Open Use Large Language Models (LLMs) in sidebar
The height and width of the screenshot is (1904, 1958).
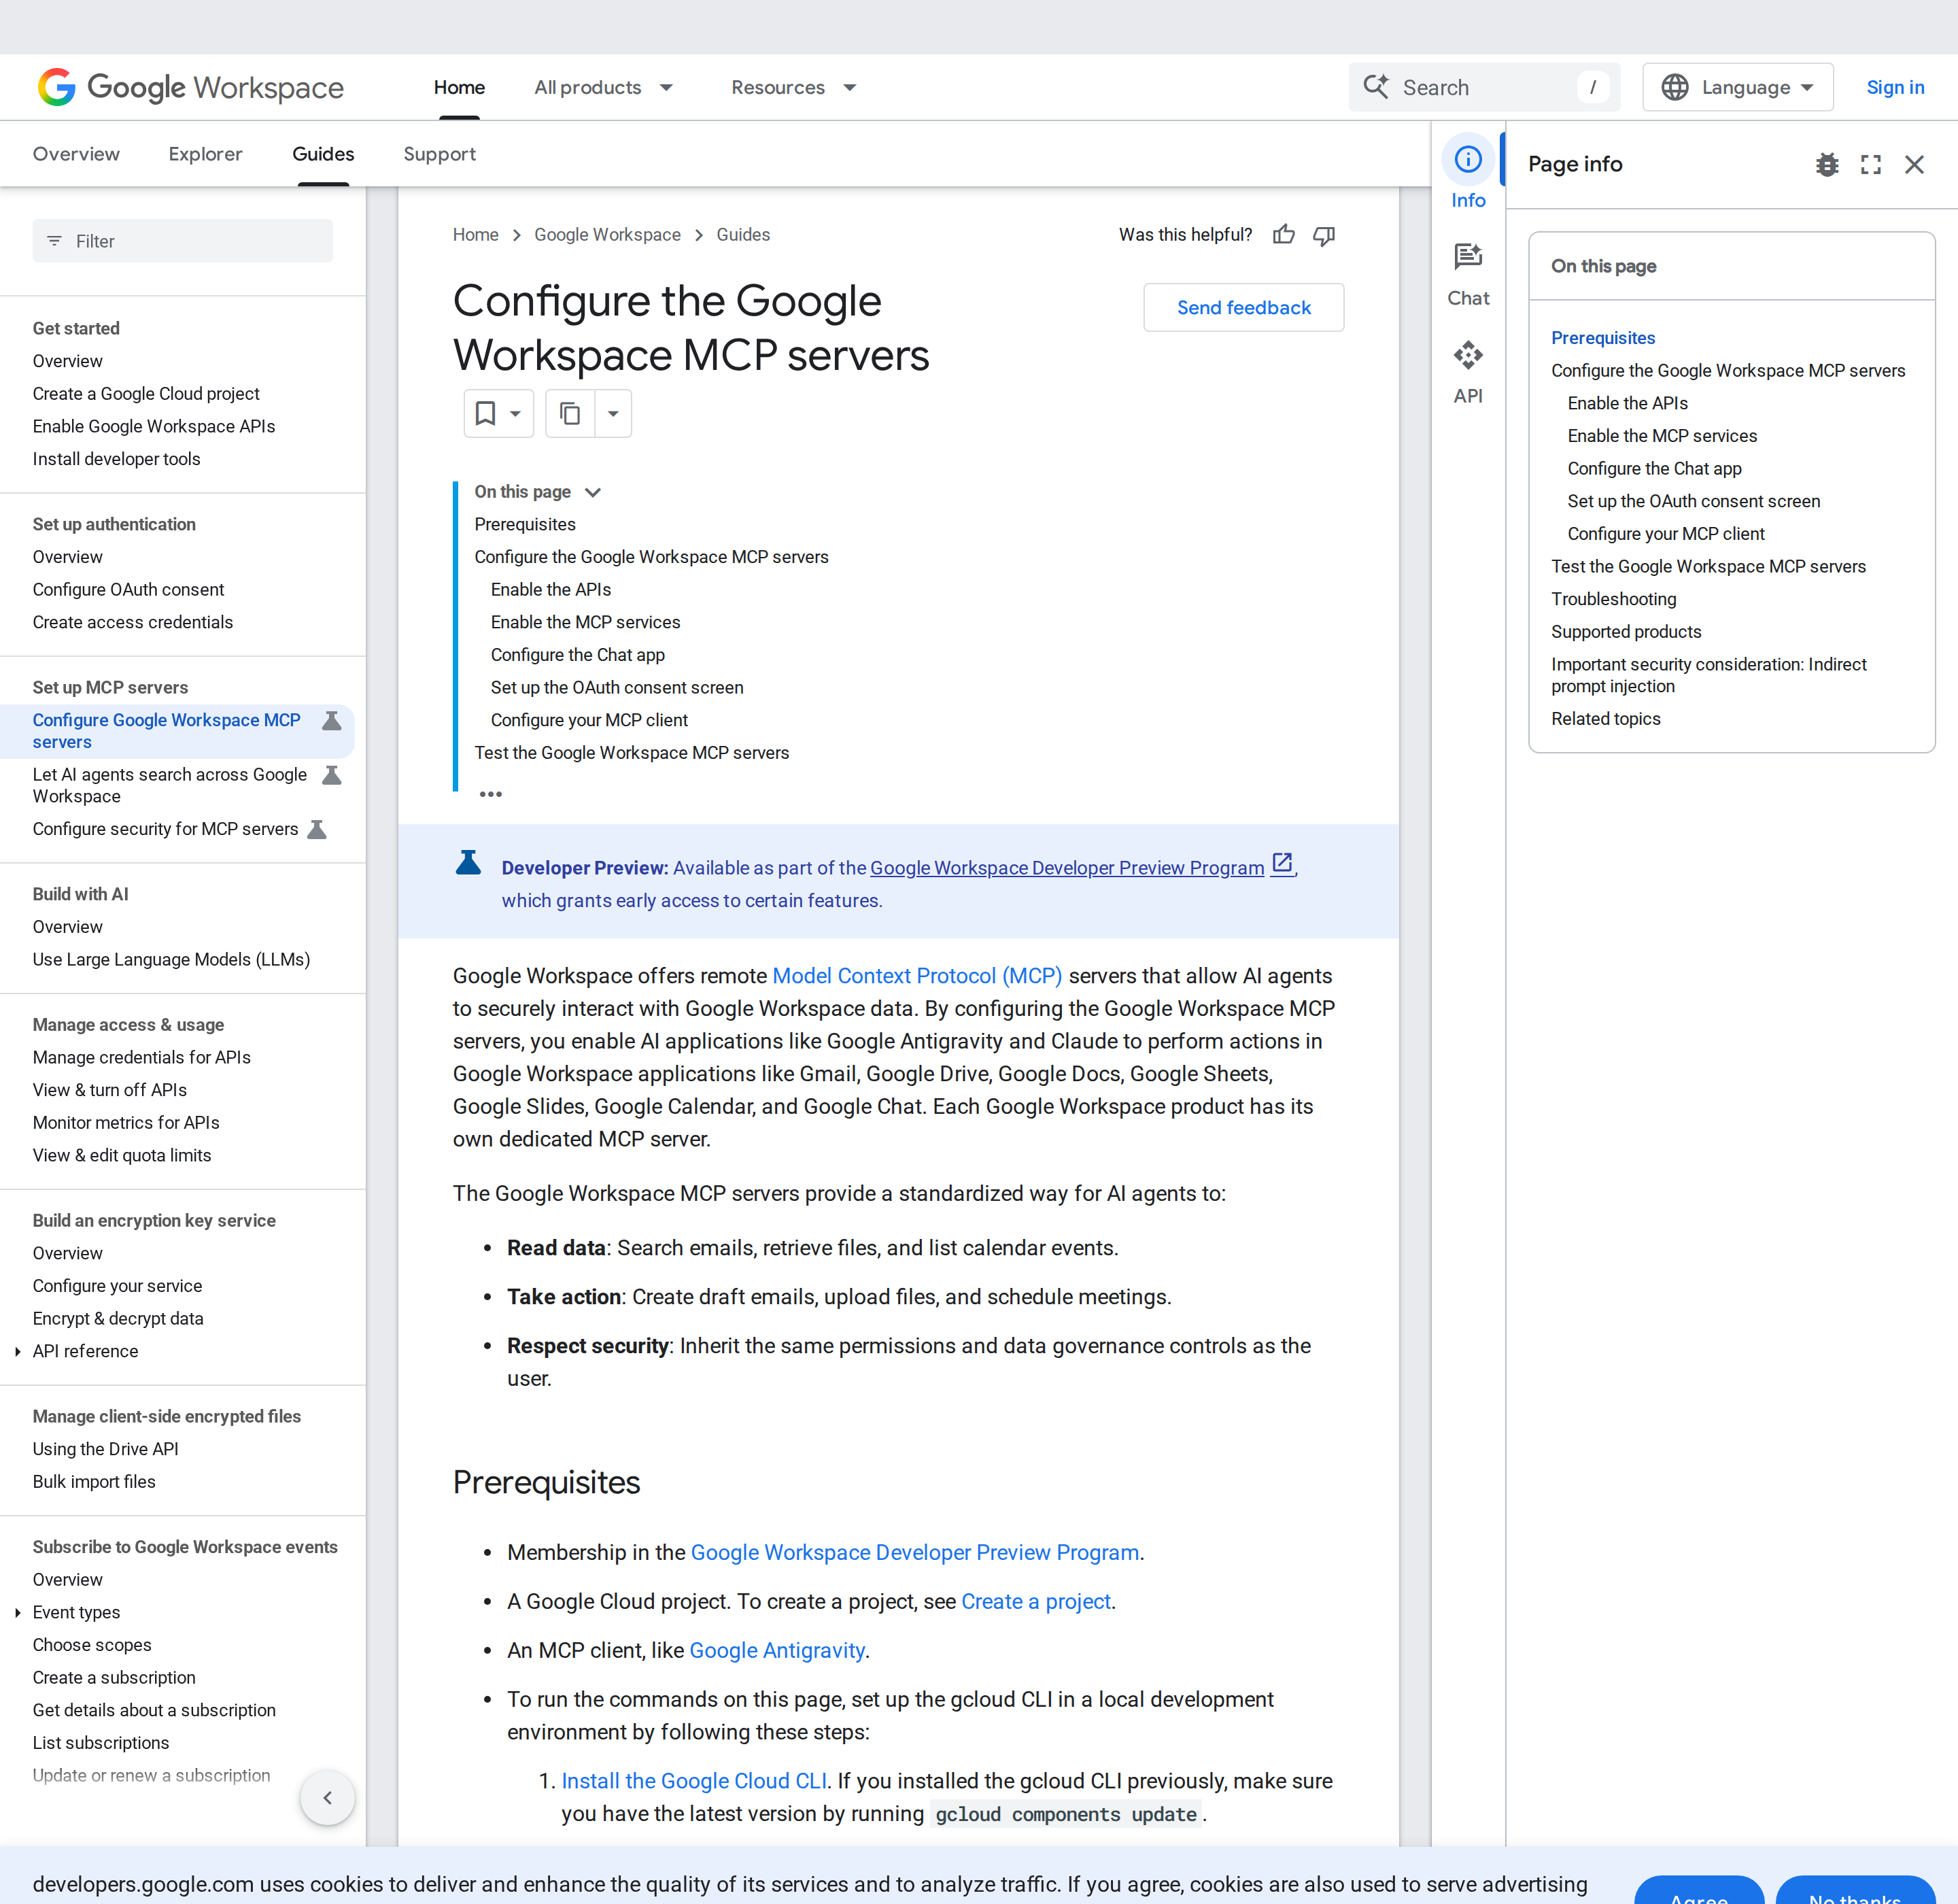tap(171, 960)
